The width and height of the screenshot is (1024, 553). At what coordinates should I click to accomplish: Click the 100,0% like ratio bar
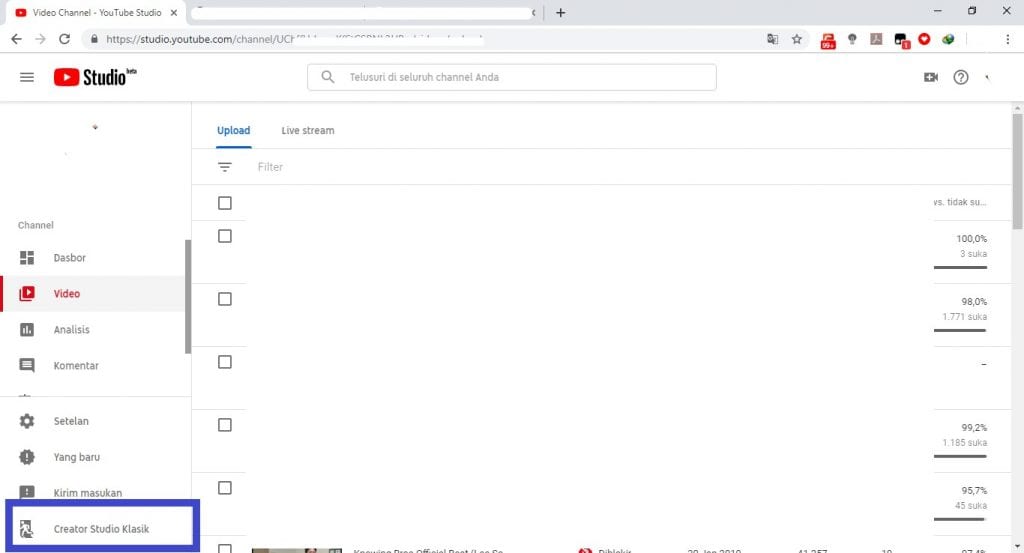click(960, 267)
